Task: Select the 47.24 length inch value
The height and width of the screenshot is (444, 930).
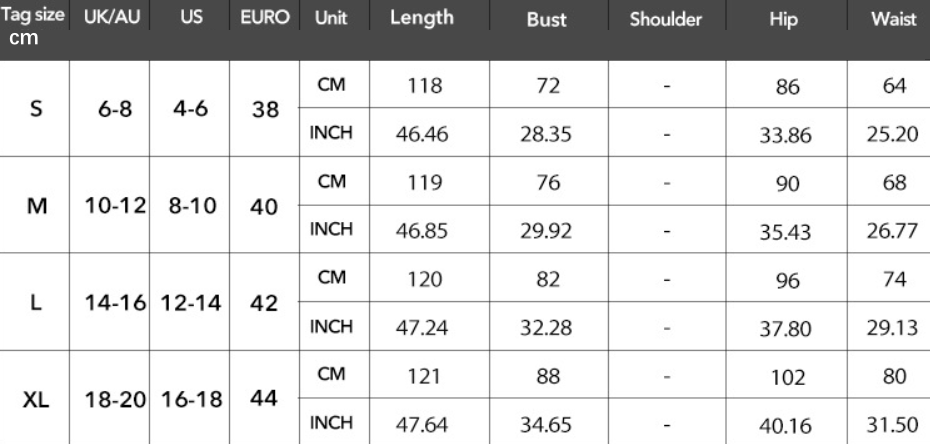Action: 421,327
